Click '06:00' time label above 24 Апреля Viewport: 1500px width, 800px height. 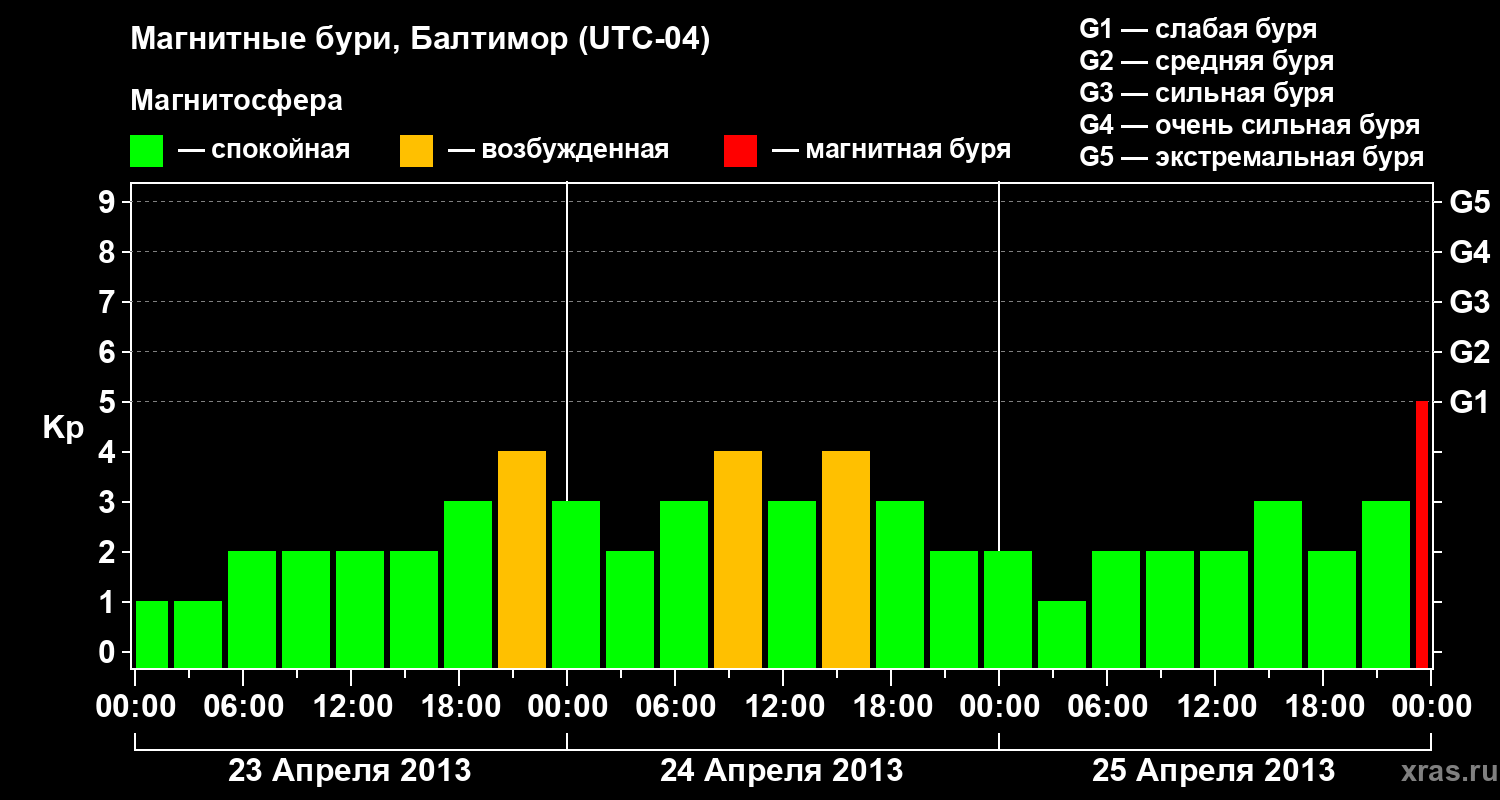pos(676,707)
